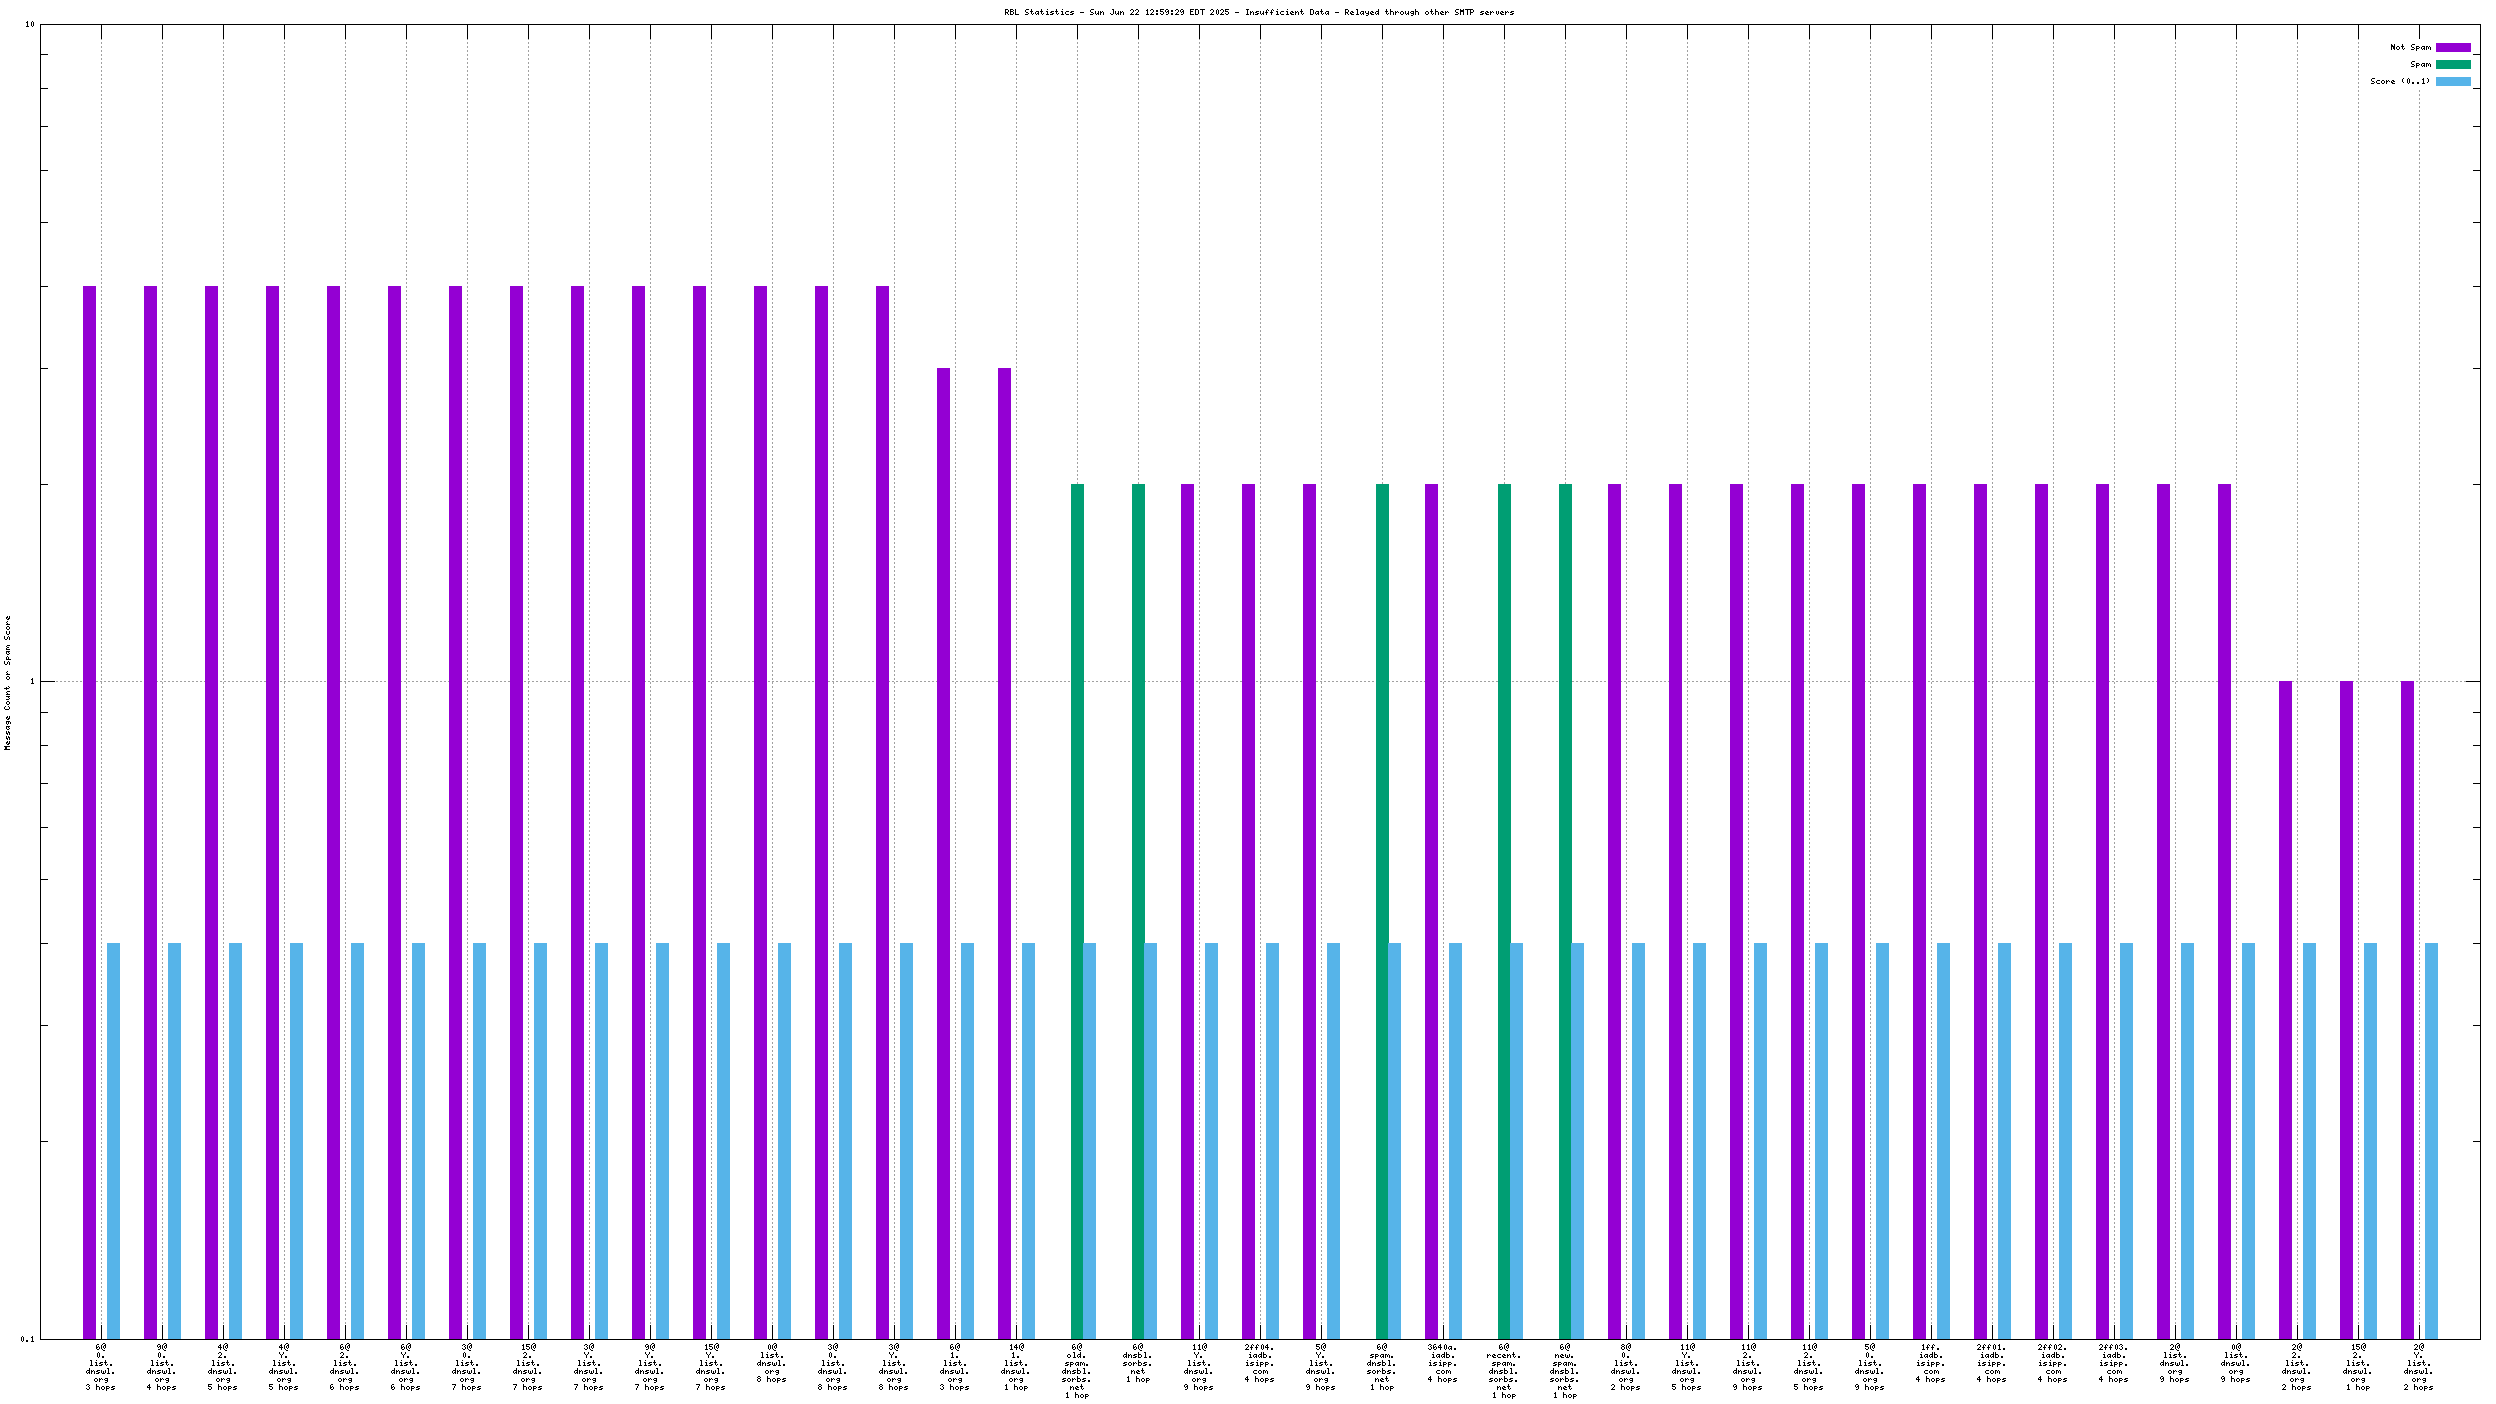This screenshot has height=1404, width=2496.
Task: Click the 'Score (0..1)' legend label
Action: [x=2399, y=81]
